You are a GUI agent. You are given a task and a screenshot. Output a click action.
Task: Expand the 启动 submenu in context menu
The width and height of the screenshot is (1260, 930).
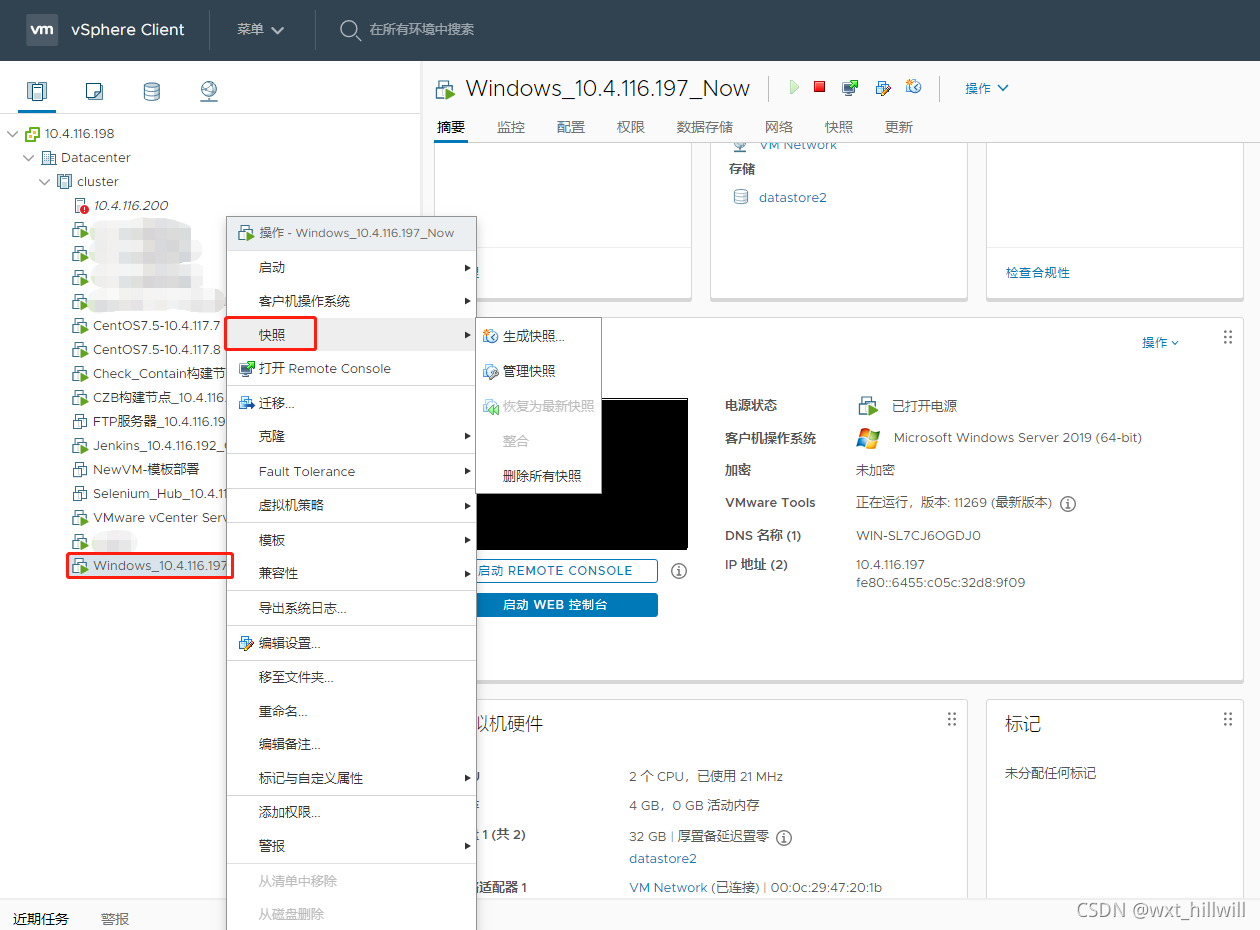[352, 267]
